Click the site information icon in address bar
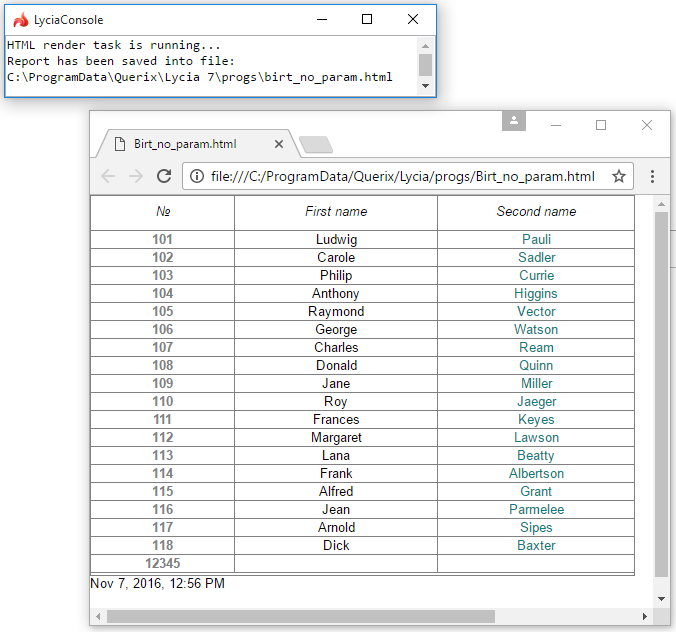The height and width of the screenshot is (632, 676). point(197,176)
